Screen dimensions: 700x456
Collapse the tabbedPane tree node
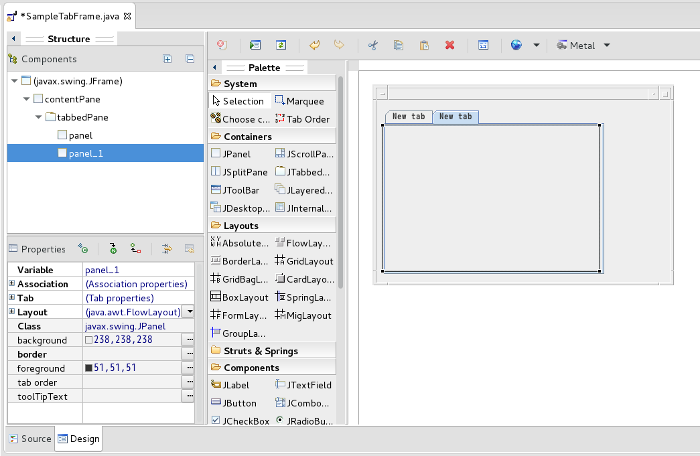pos(38,117)
